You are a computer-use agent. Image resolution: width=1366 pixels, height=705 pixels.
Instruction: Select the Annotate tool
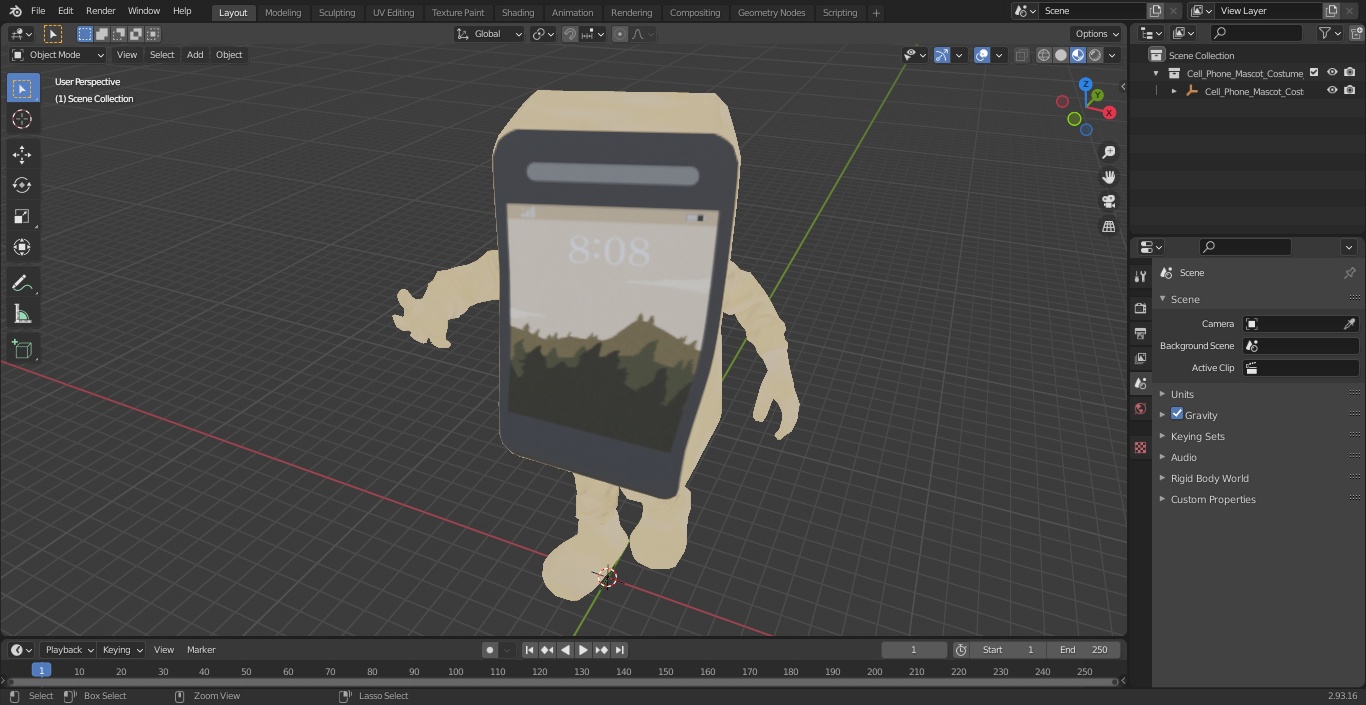pyautogui.click(x=22, y=284)
